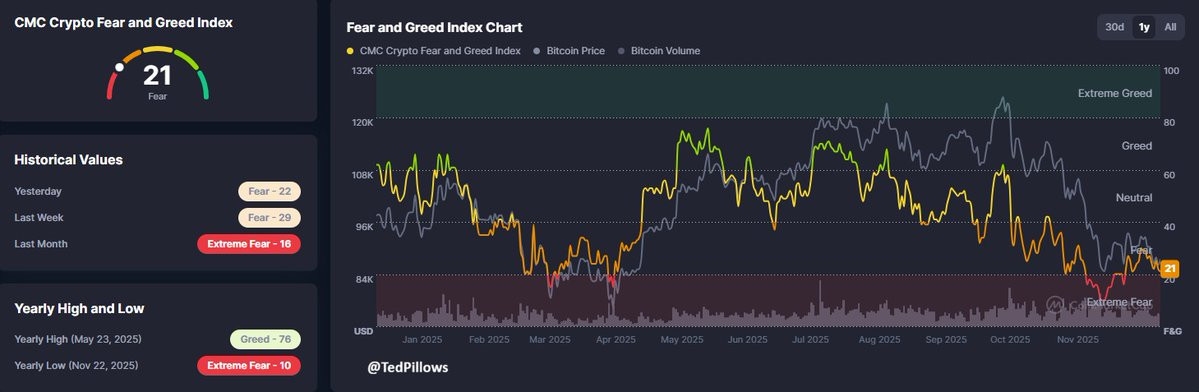Show the All time range
This screenshot has height=392, width=1199.
pyautogui.click(x=1170, y=27)
